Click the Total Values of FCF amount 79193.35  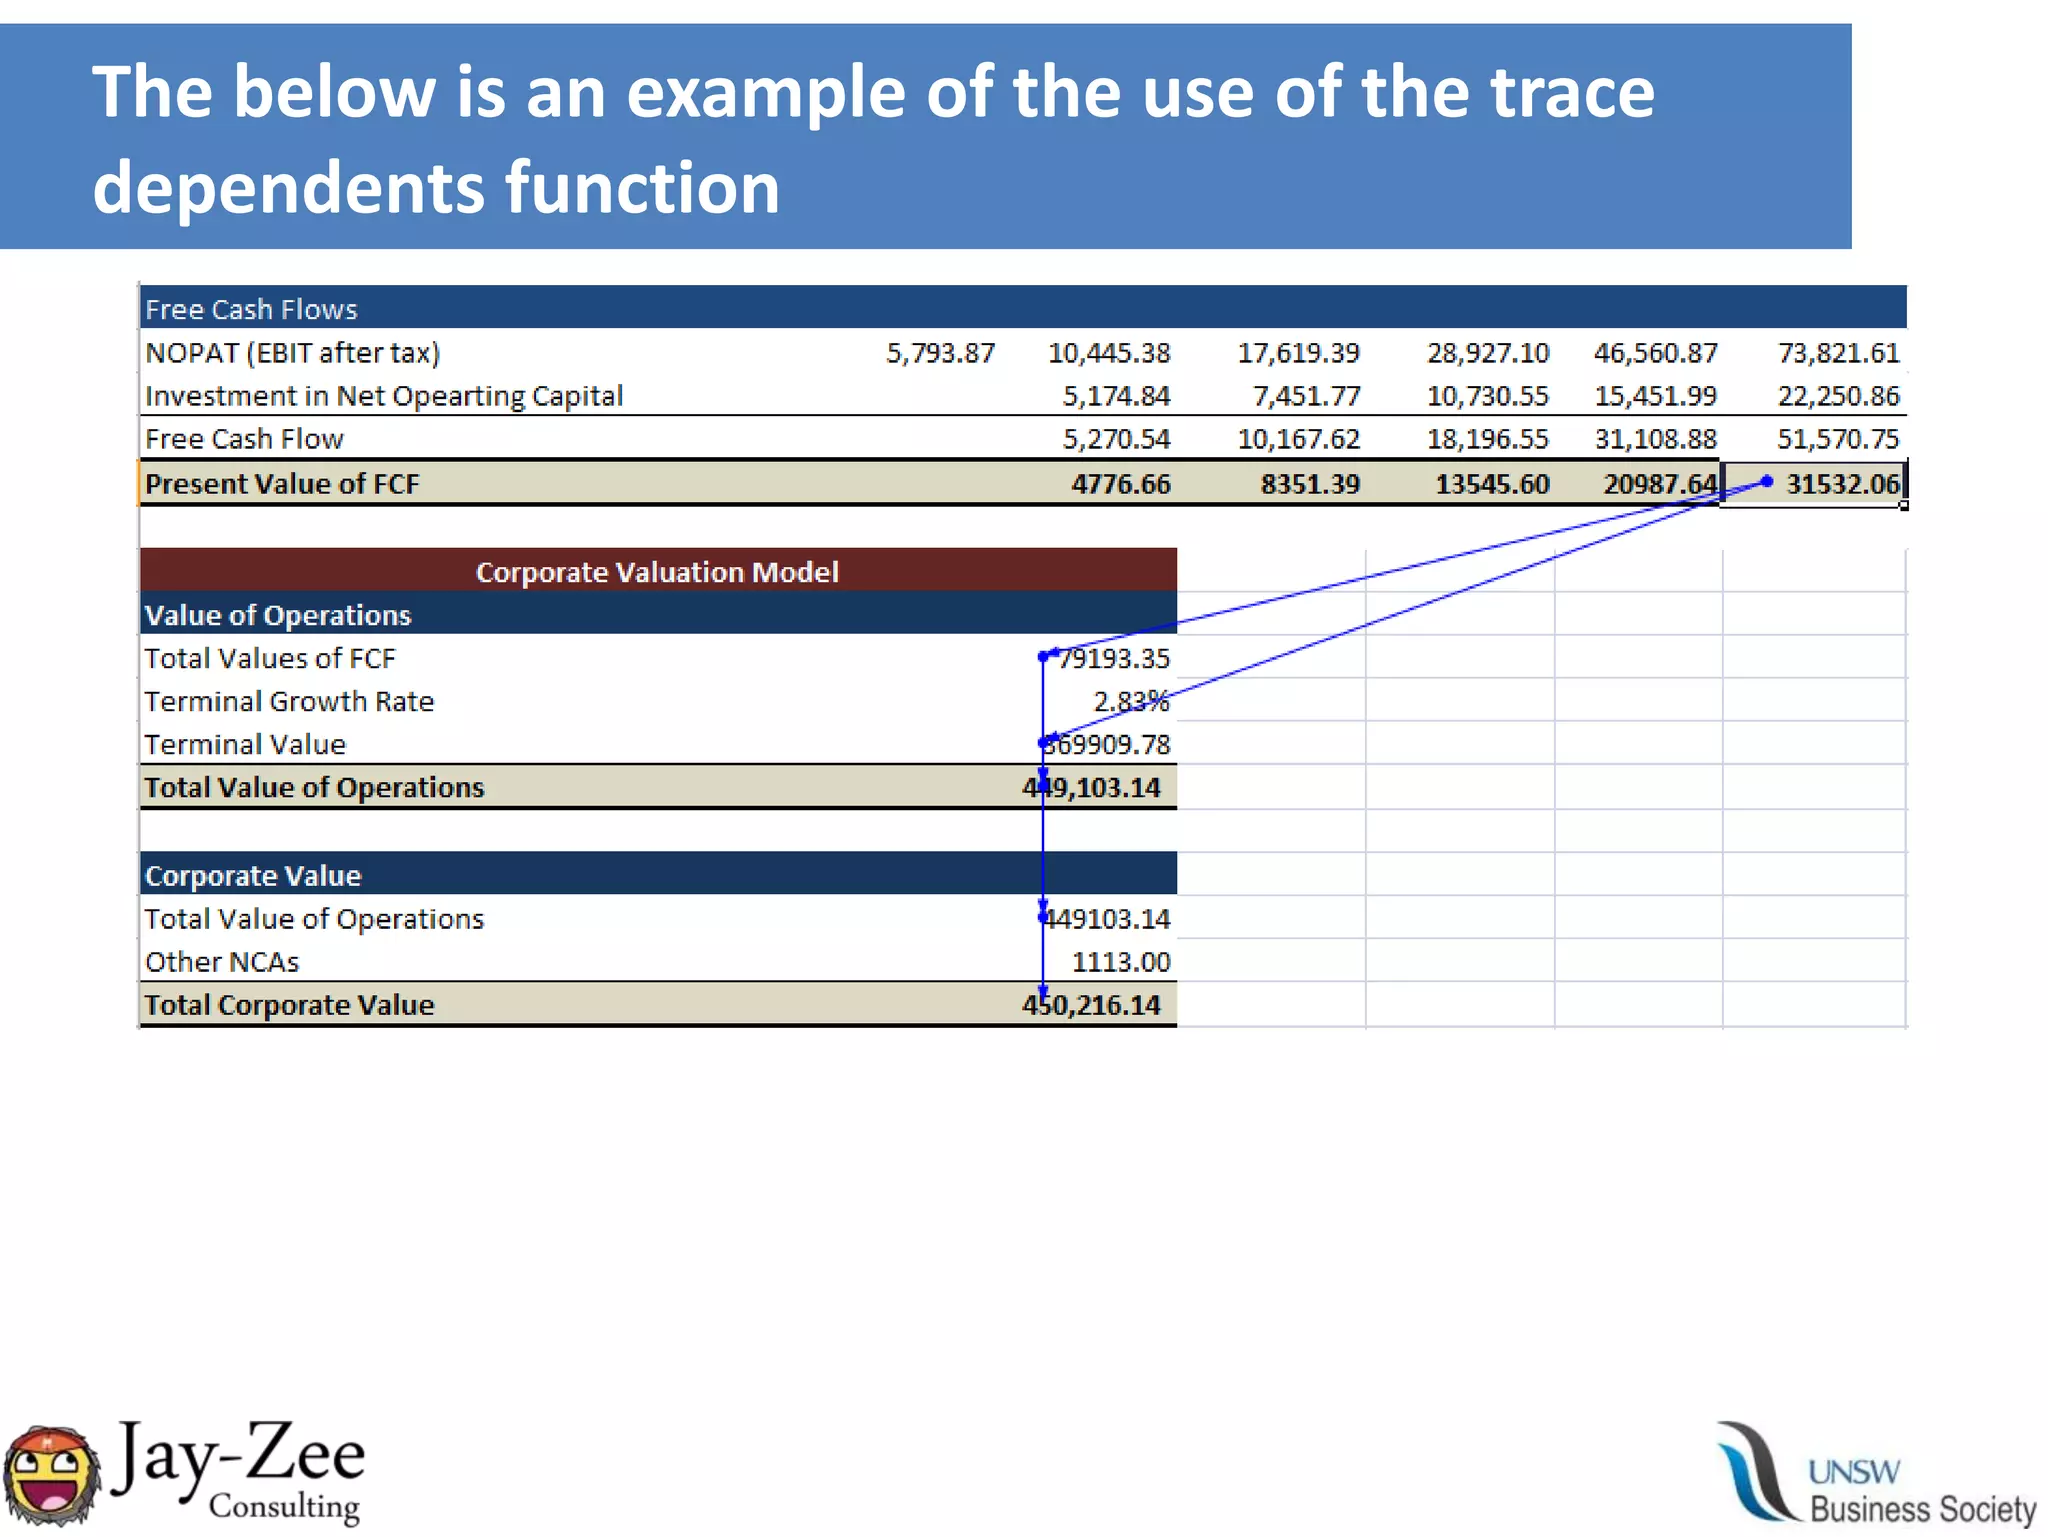1114,659
